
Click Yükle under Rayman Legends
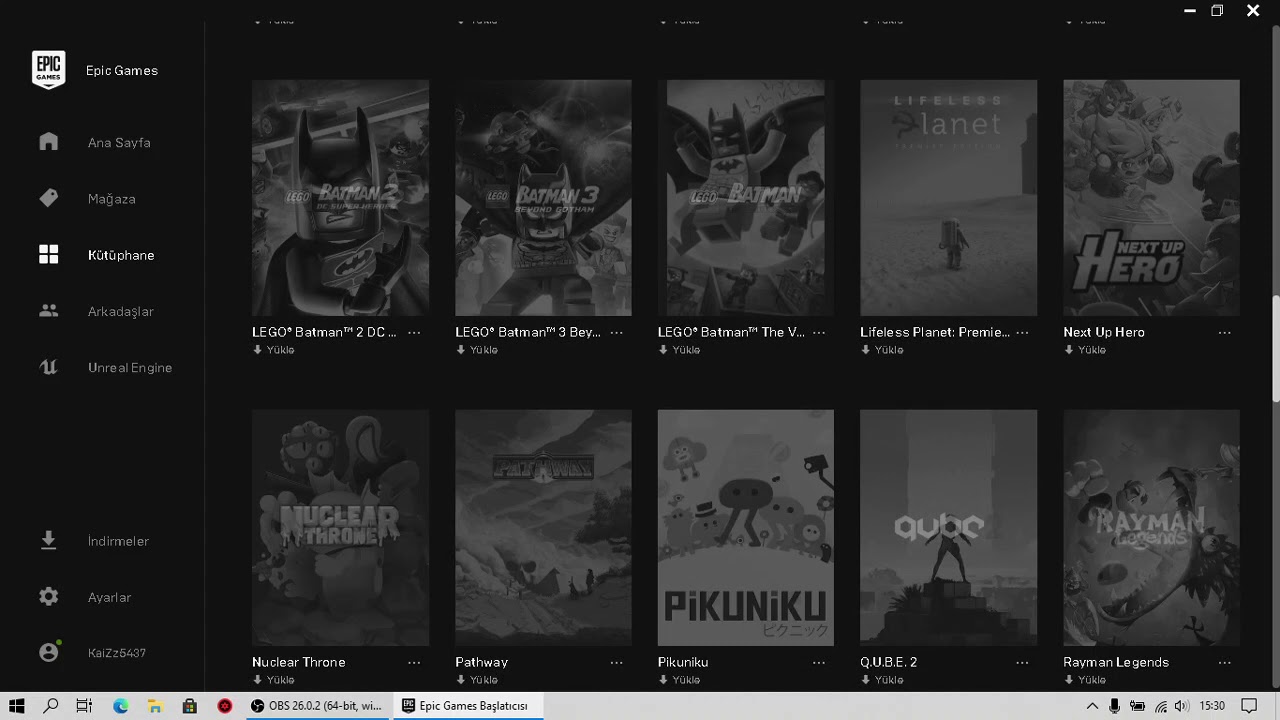(1085, 680)
